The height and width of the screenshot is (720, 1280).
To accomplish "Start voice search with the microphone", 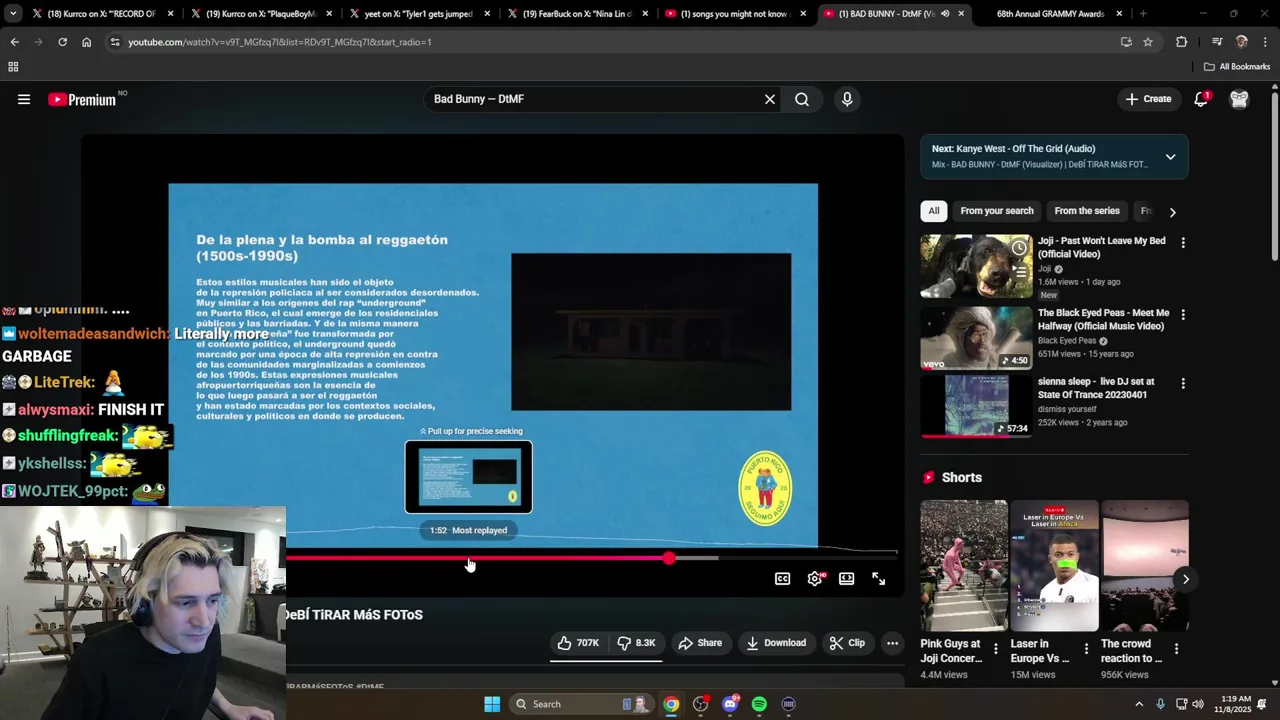I will (x=847, y=99).
